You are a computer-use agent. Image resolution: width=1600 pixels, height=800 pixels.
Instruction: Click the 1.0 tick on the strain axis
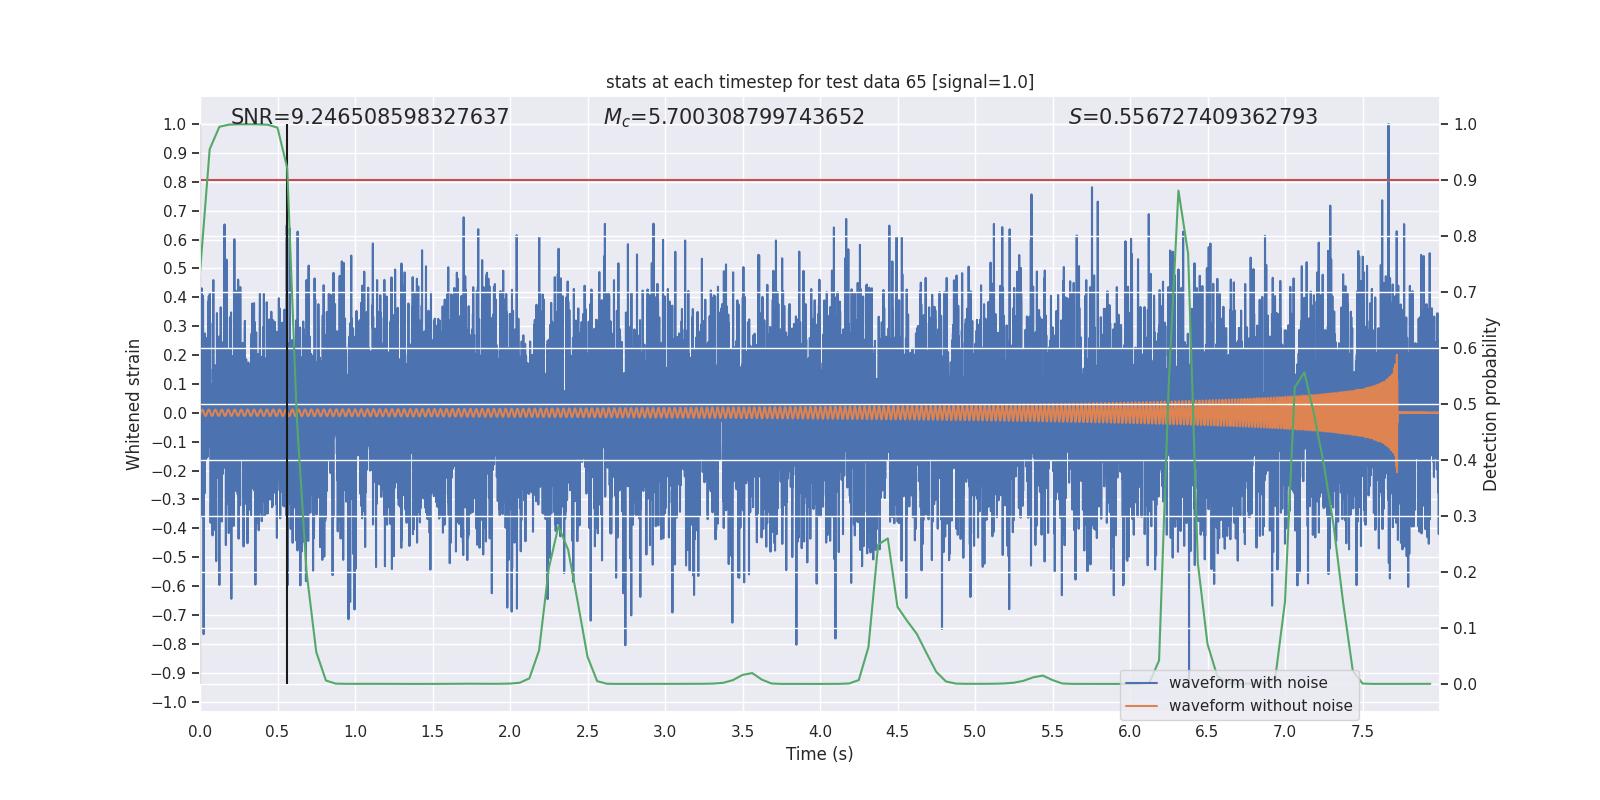(x=174, y=125)
